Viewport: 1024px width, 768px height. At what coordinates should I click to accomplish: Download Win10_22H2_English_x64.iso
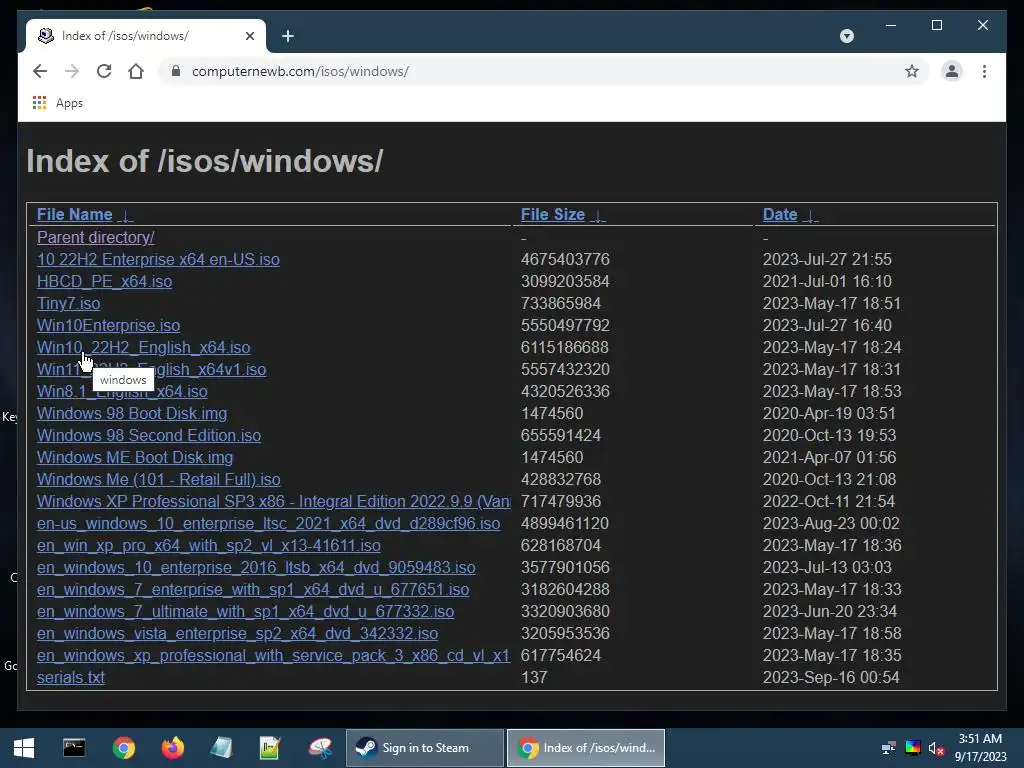coord(144,347)
